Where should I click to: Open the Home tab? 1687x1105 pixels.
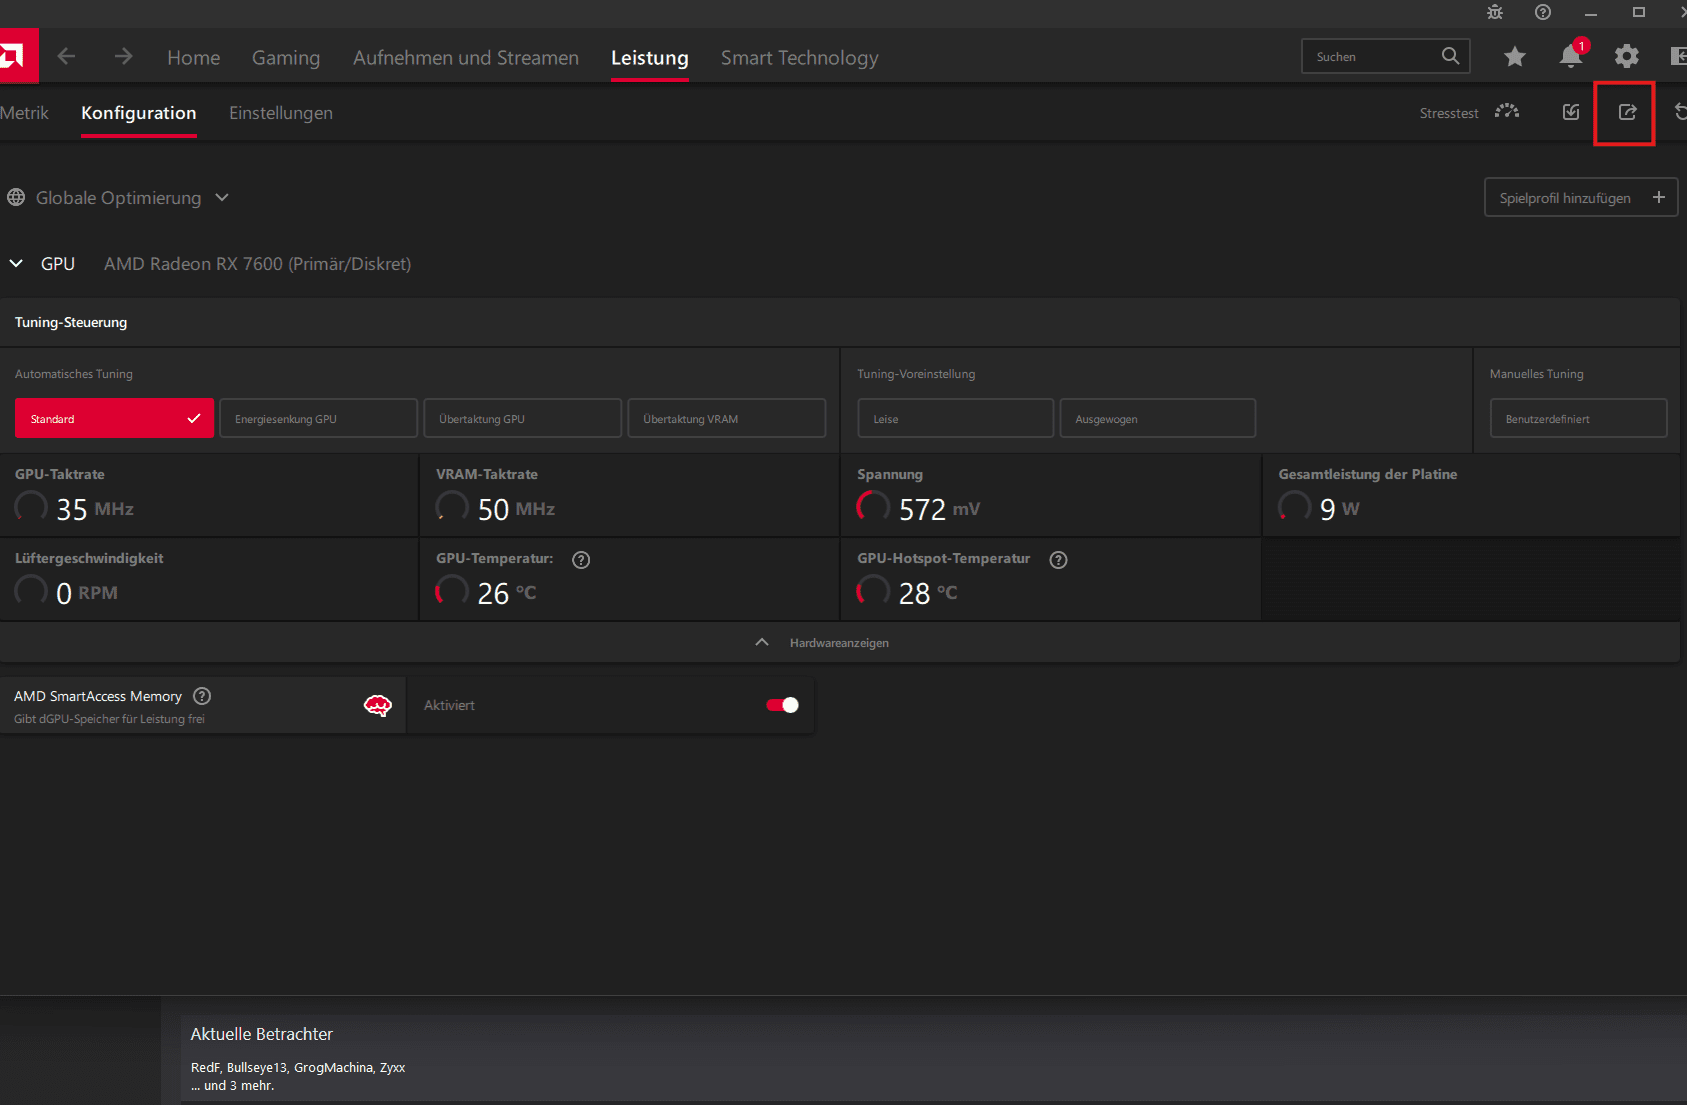[194, 58]
